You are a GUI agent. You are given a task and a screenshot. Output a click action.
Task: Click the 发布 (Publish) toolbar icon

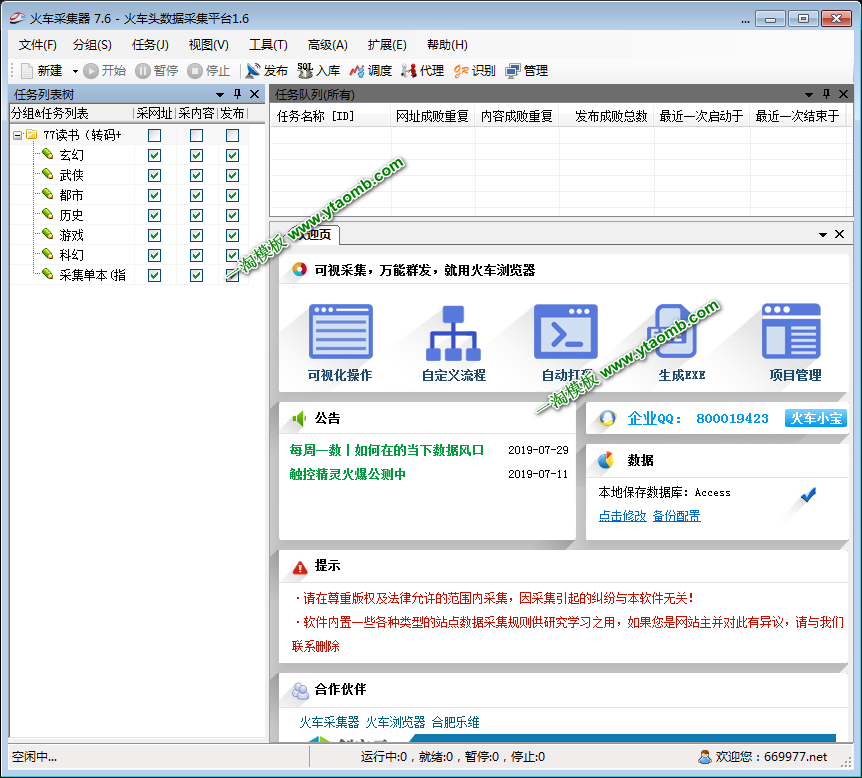click(x=253, y=71)
